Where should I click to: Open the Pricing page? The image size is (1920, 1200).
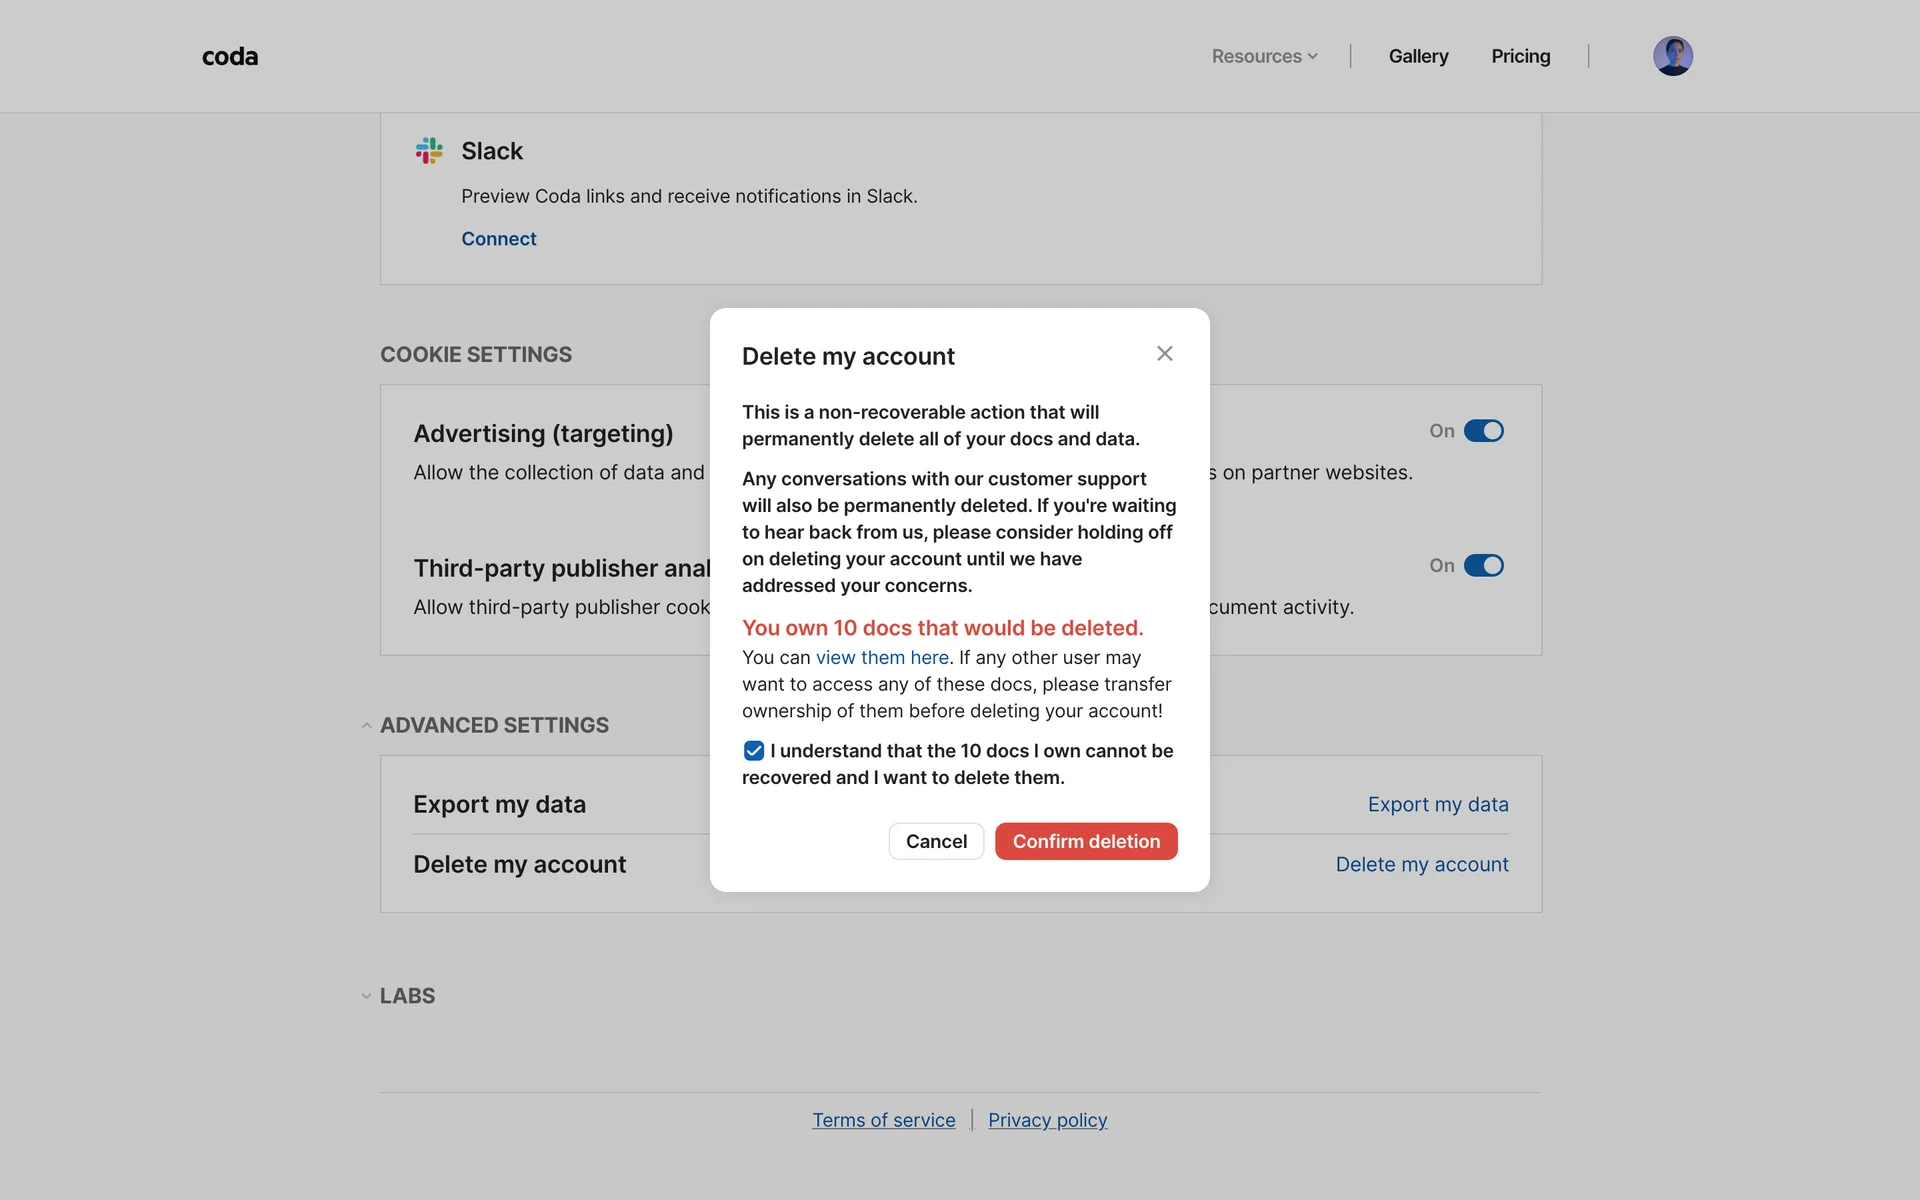(x=1520, y=57)
